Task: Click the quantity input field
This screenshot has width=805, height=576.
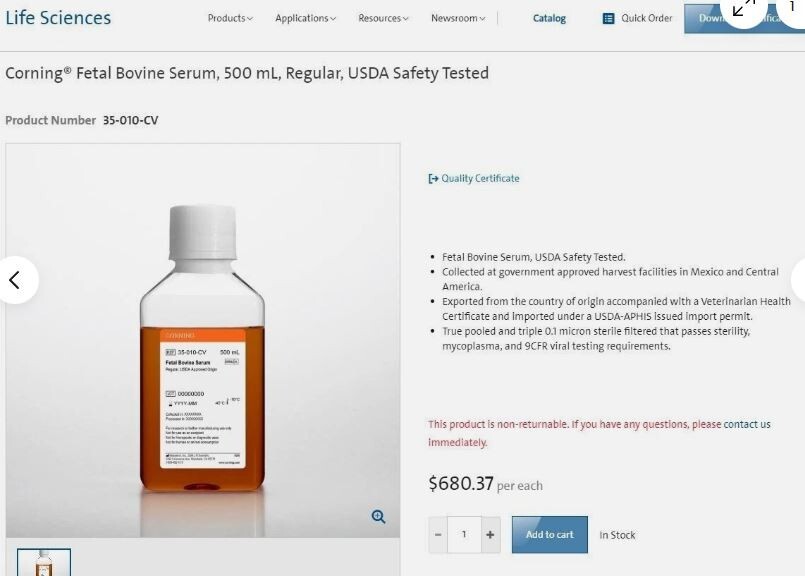Action: coord(463,535)
